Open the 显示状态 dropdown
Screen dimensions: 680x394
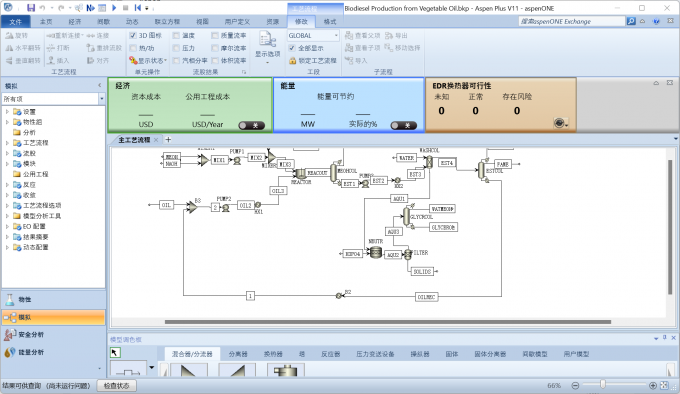(x=165, y=60)
